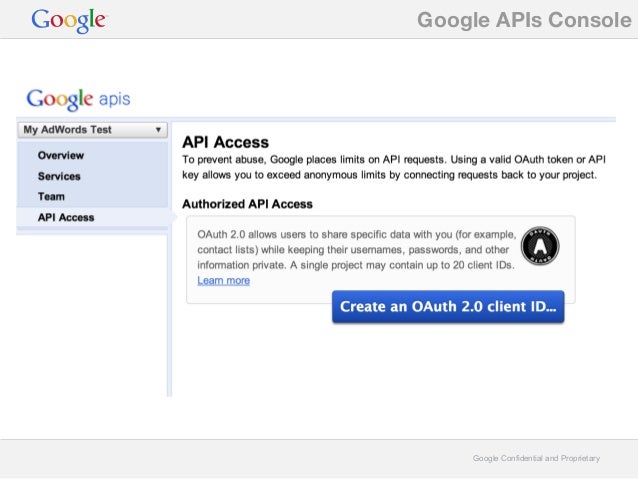This screenshot has height=479, width=638.
Task: Click the 'To prevent abuse' description paragraph
Action: pyautogui.click(x=394, y=167)
